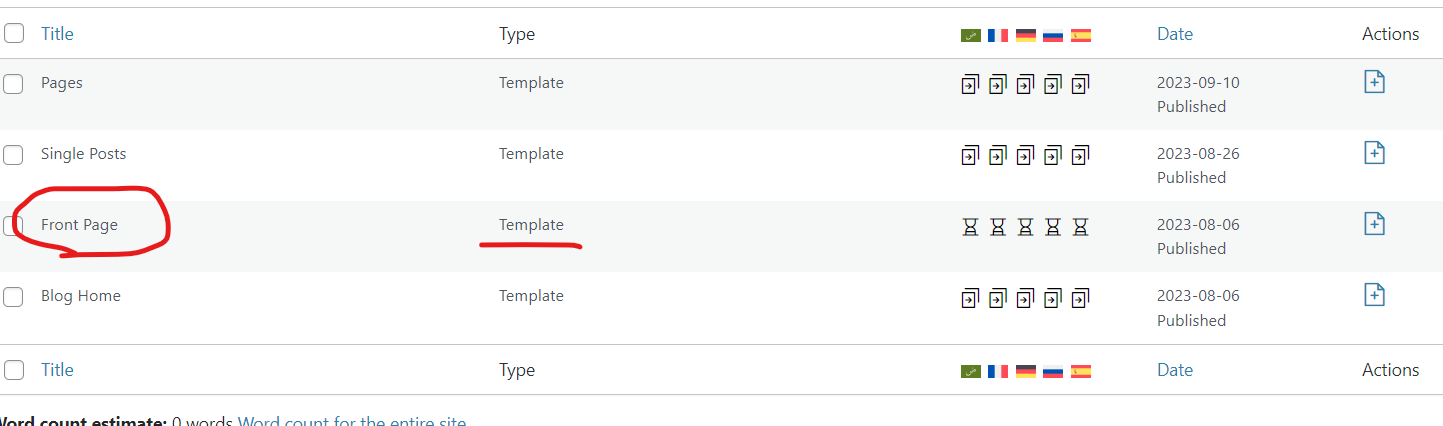Click the add-note icon for Blog Home row
Screen dimensions: 1443x426
pyautogui.click(x=1375, y=295)
